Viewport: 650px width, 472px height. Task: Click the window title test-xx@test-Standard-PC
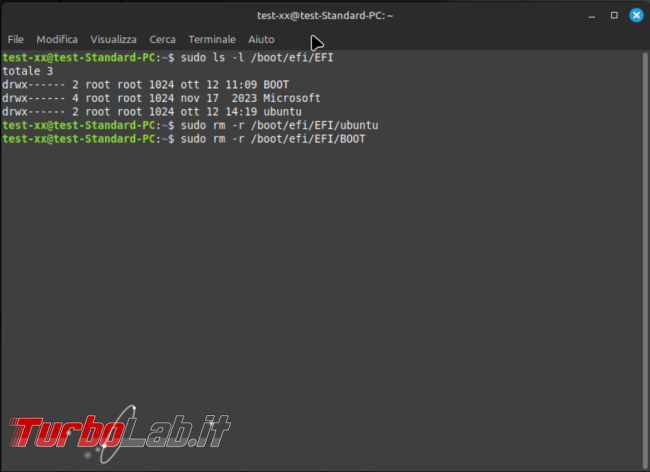pyautogui.click(x=325, y=16)
